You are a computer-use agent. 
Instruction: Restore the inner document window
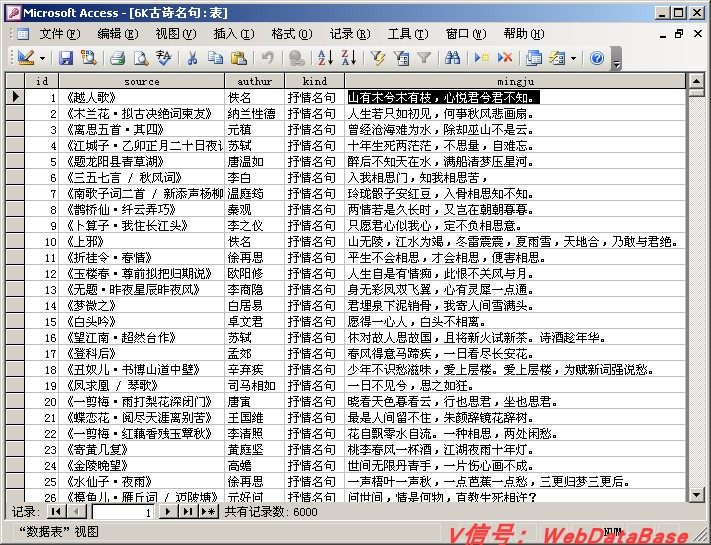[x=679, y=34]
